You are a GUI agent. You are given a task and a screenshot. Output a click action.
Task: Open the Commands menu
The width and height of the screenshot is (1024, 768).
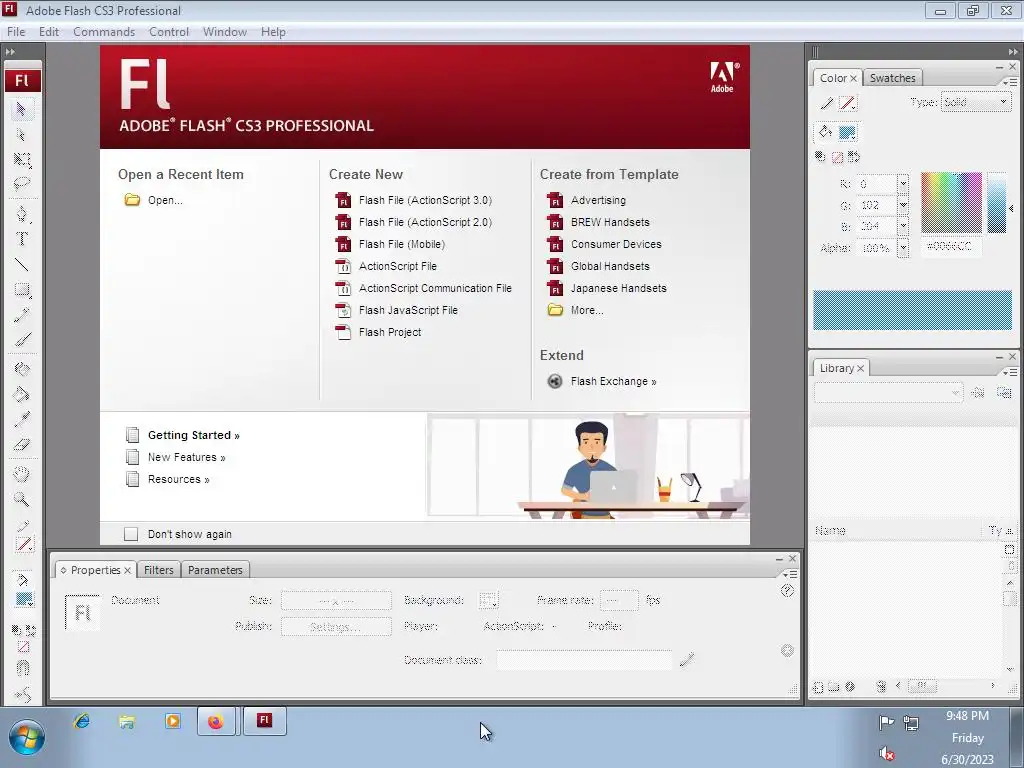pyautogui.click(x=104, y=32)
